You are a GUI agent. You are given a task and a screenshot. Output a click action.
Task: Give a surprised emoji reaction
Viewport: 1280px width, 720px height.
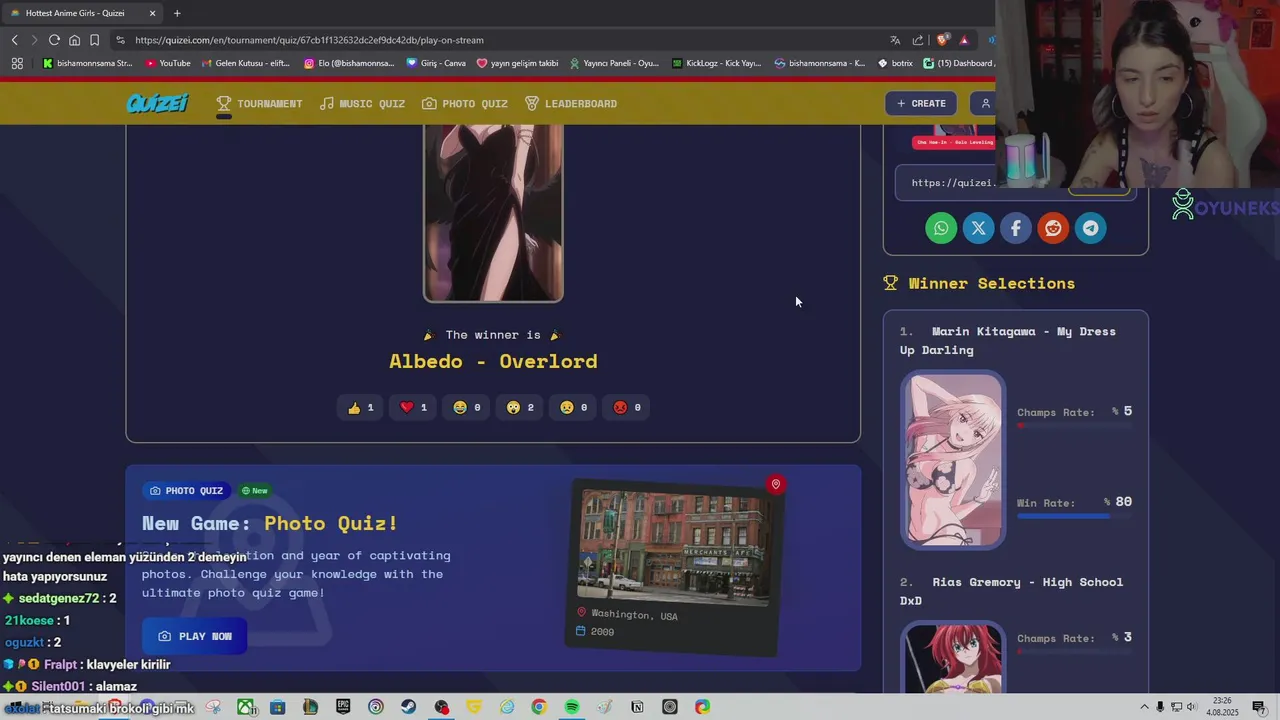point(520,407)
